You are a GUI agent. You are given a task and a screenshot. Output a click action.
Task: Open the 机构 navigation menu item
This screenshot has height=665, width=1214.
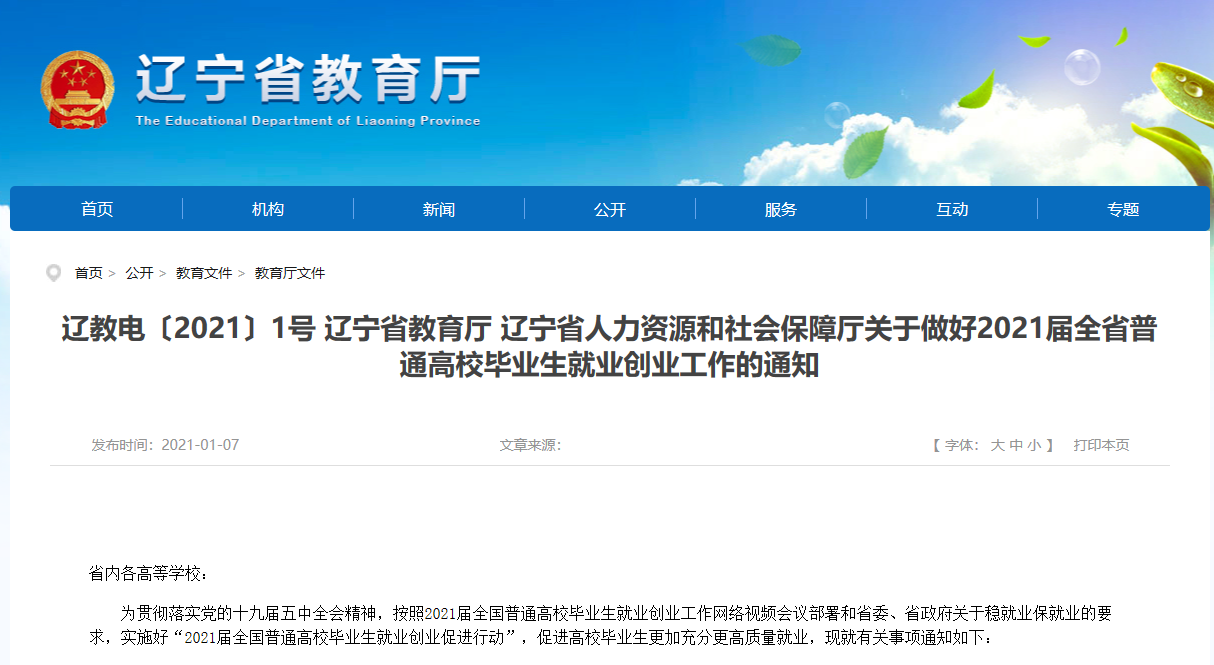coord(268,209)
